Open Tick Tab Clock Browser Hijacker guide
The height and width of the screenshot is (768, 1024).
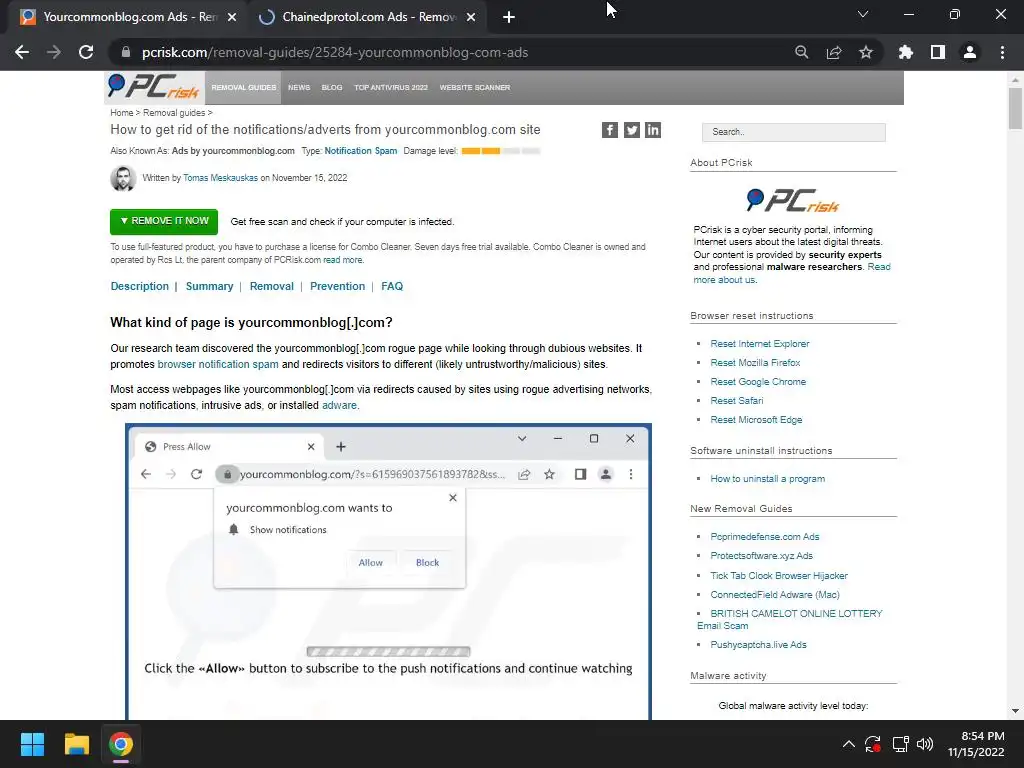(779, 575)
